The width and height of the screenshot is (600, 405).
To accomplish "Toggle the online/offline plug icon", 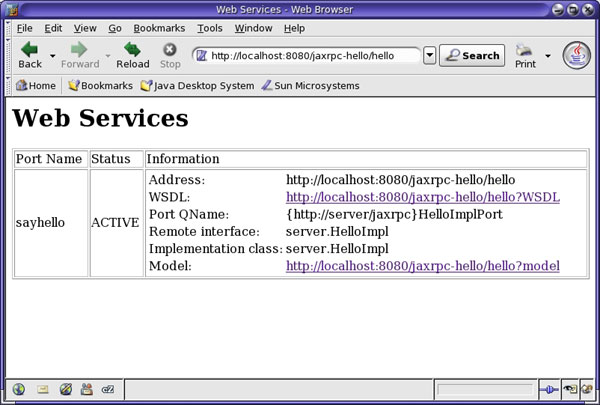I will coord(549,390).
